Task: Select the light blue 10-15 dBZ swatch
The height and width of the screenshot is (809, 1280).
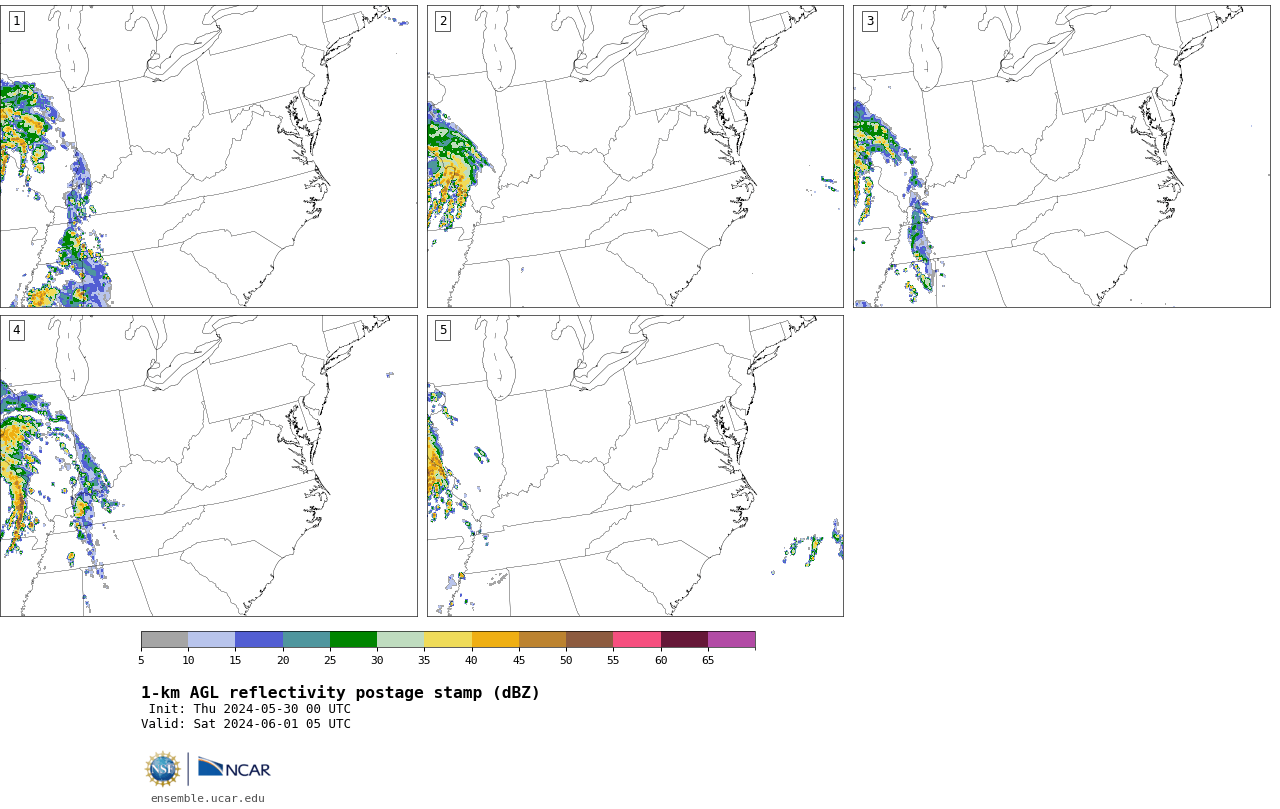Action: (x=212, y=640)
